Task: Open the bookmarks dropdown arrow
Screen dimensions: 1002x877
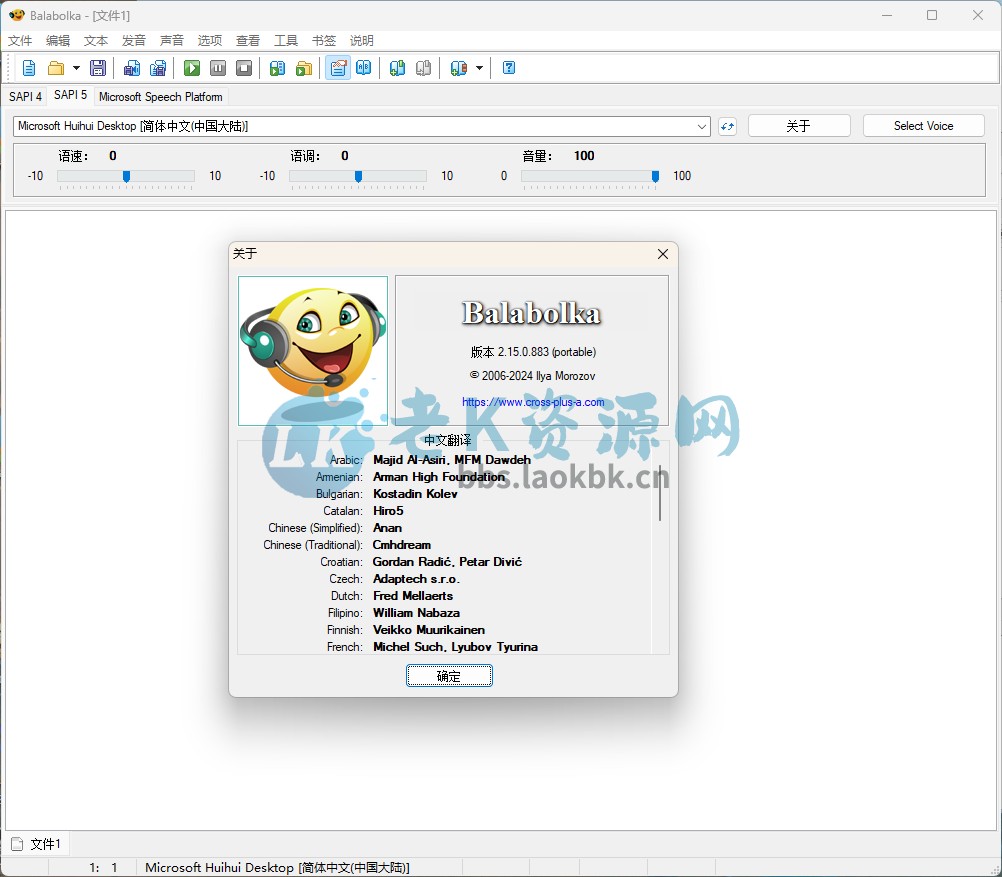Action: 479,68
